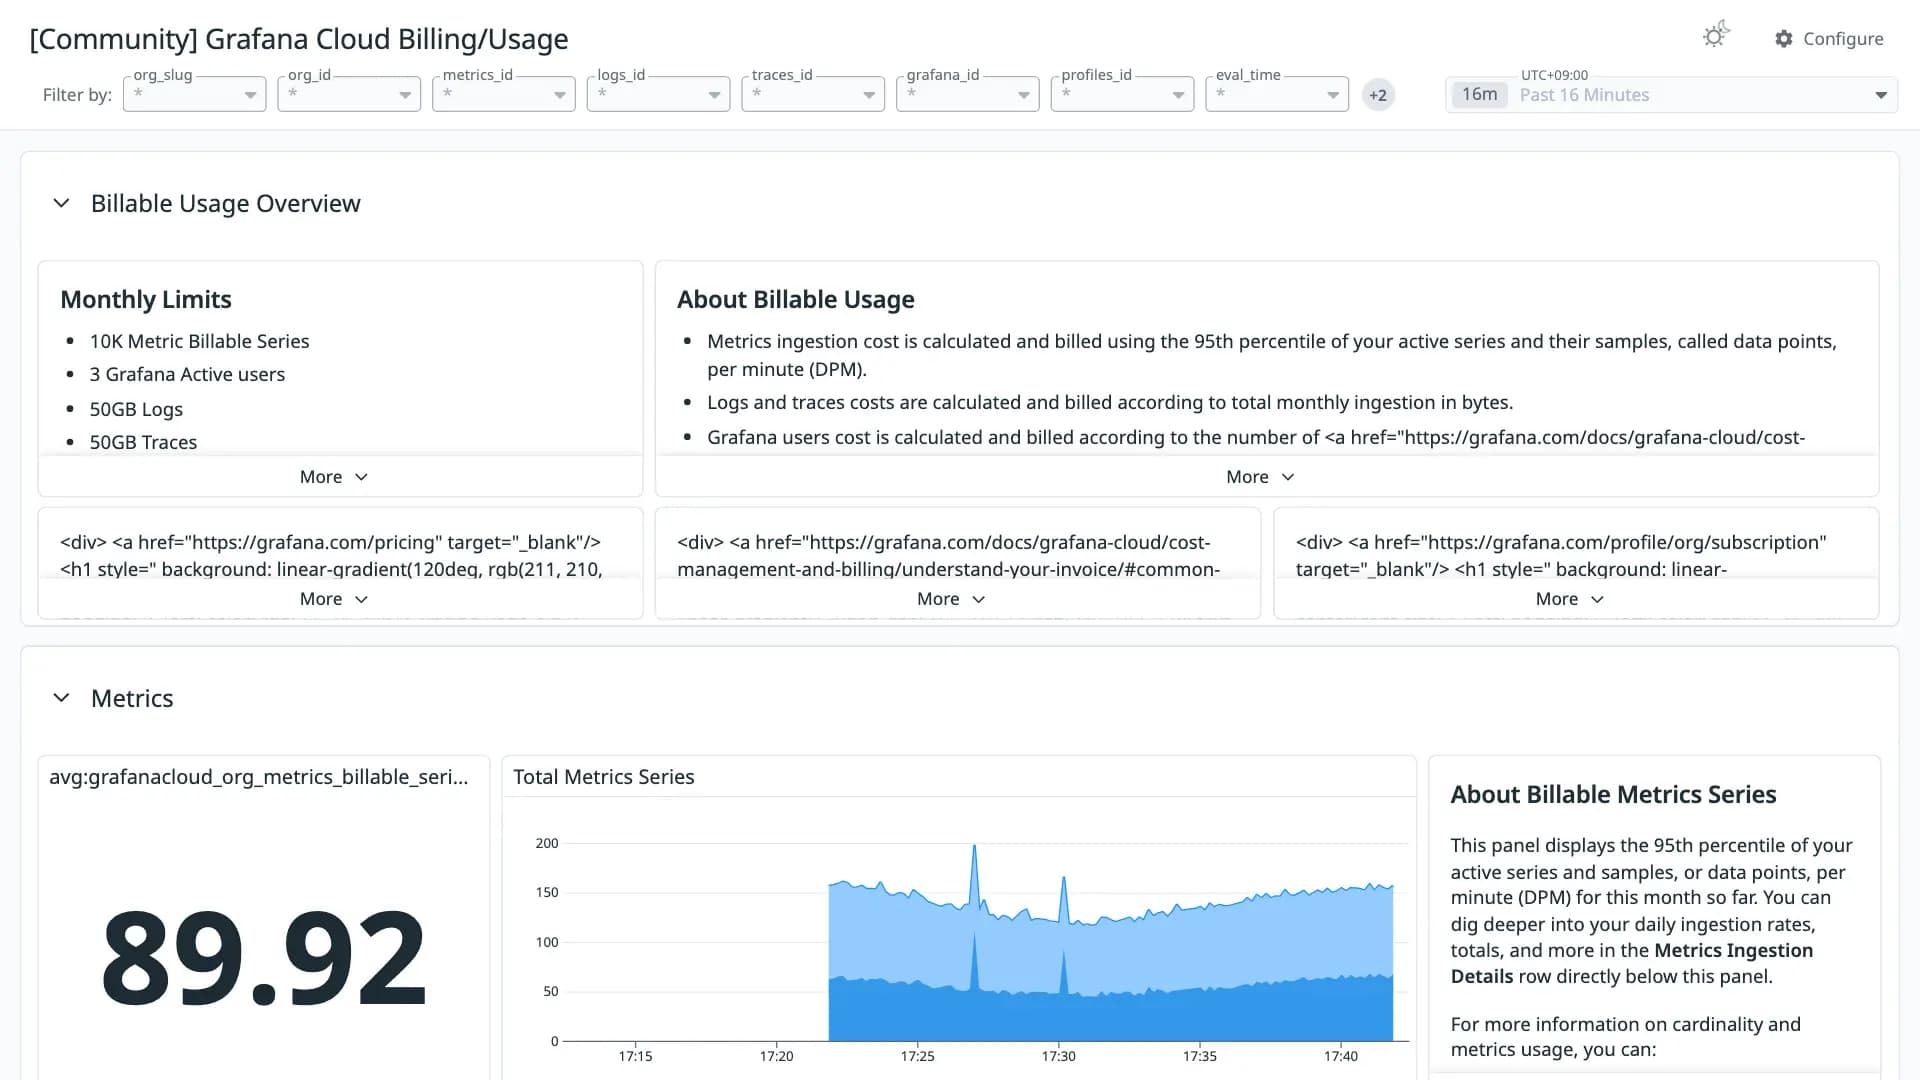
Task: Open the Configure menu
Action: [1829, 39]
